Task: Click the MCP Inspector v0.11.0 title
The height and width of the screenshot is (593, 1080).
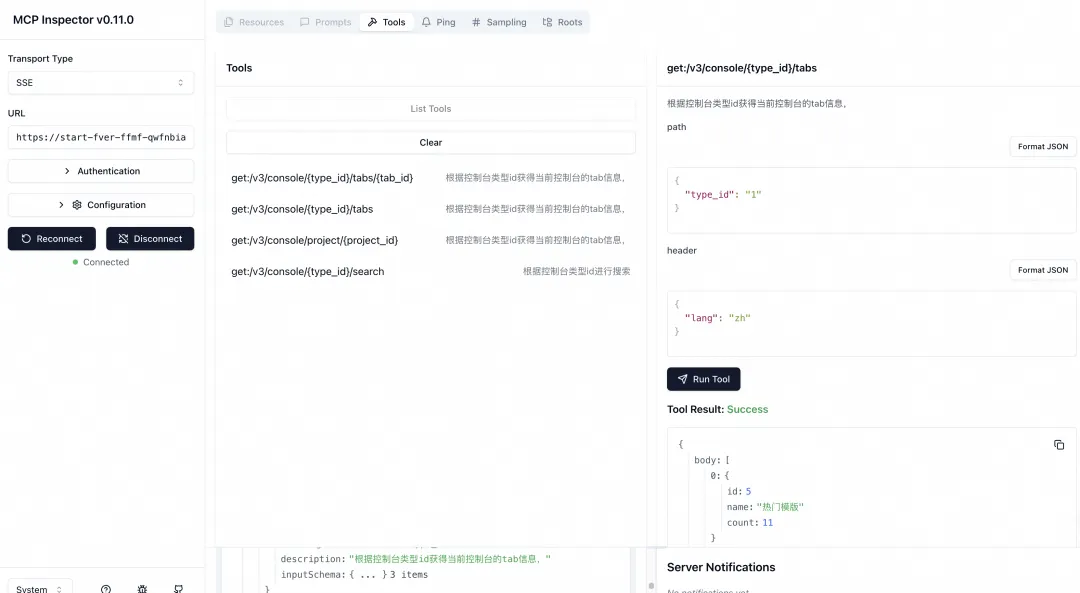Action: point(73,20)
